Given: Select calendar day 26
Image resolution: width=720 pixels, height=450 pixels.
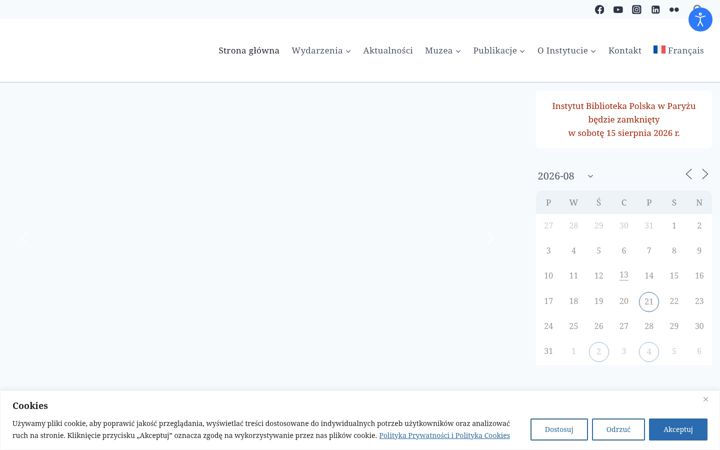Looking at the screenshot, I should pyautogui.click(x=598, y=326).
